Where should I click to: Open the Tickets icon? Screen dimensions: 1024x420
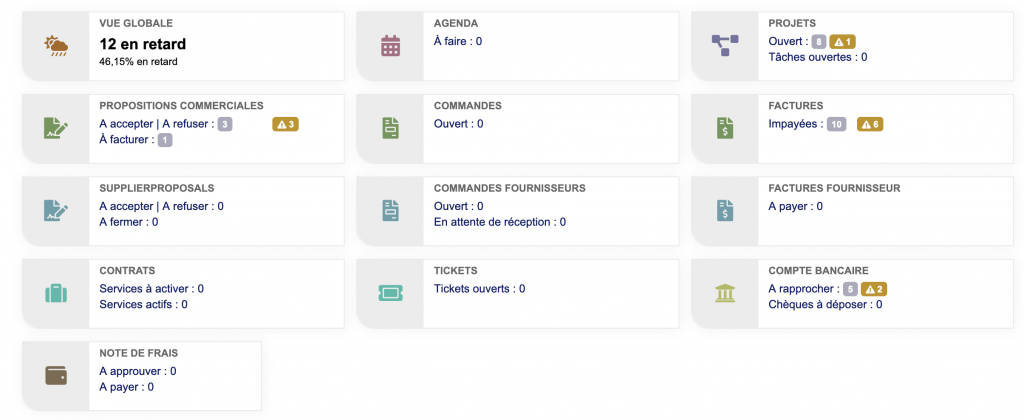[391, 293]
